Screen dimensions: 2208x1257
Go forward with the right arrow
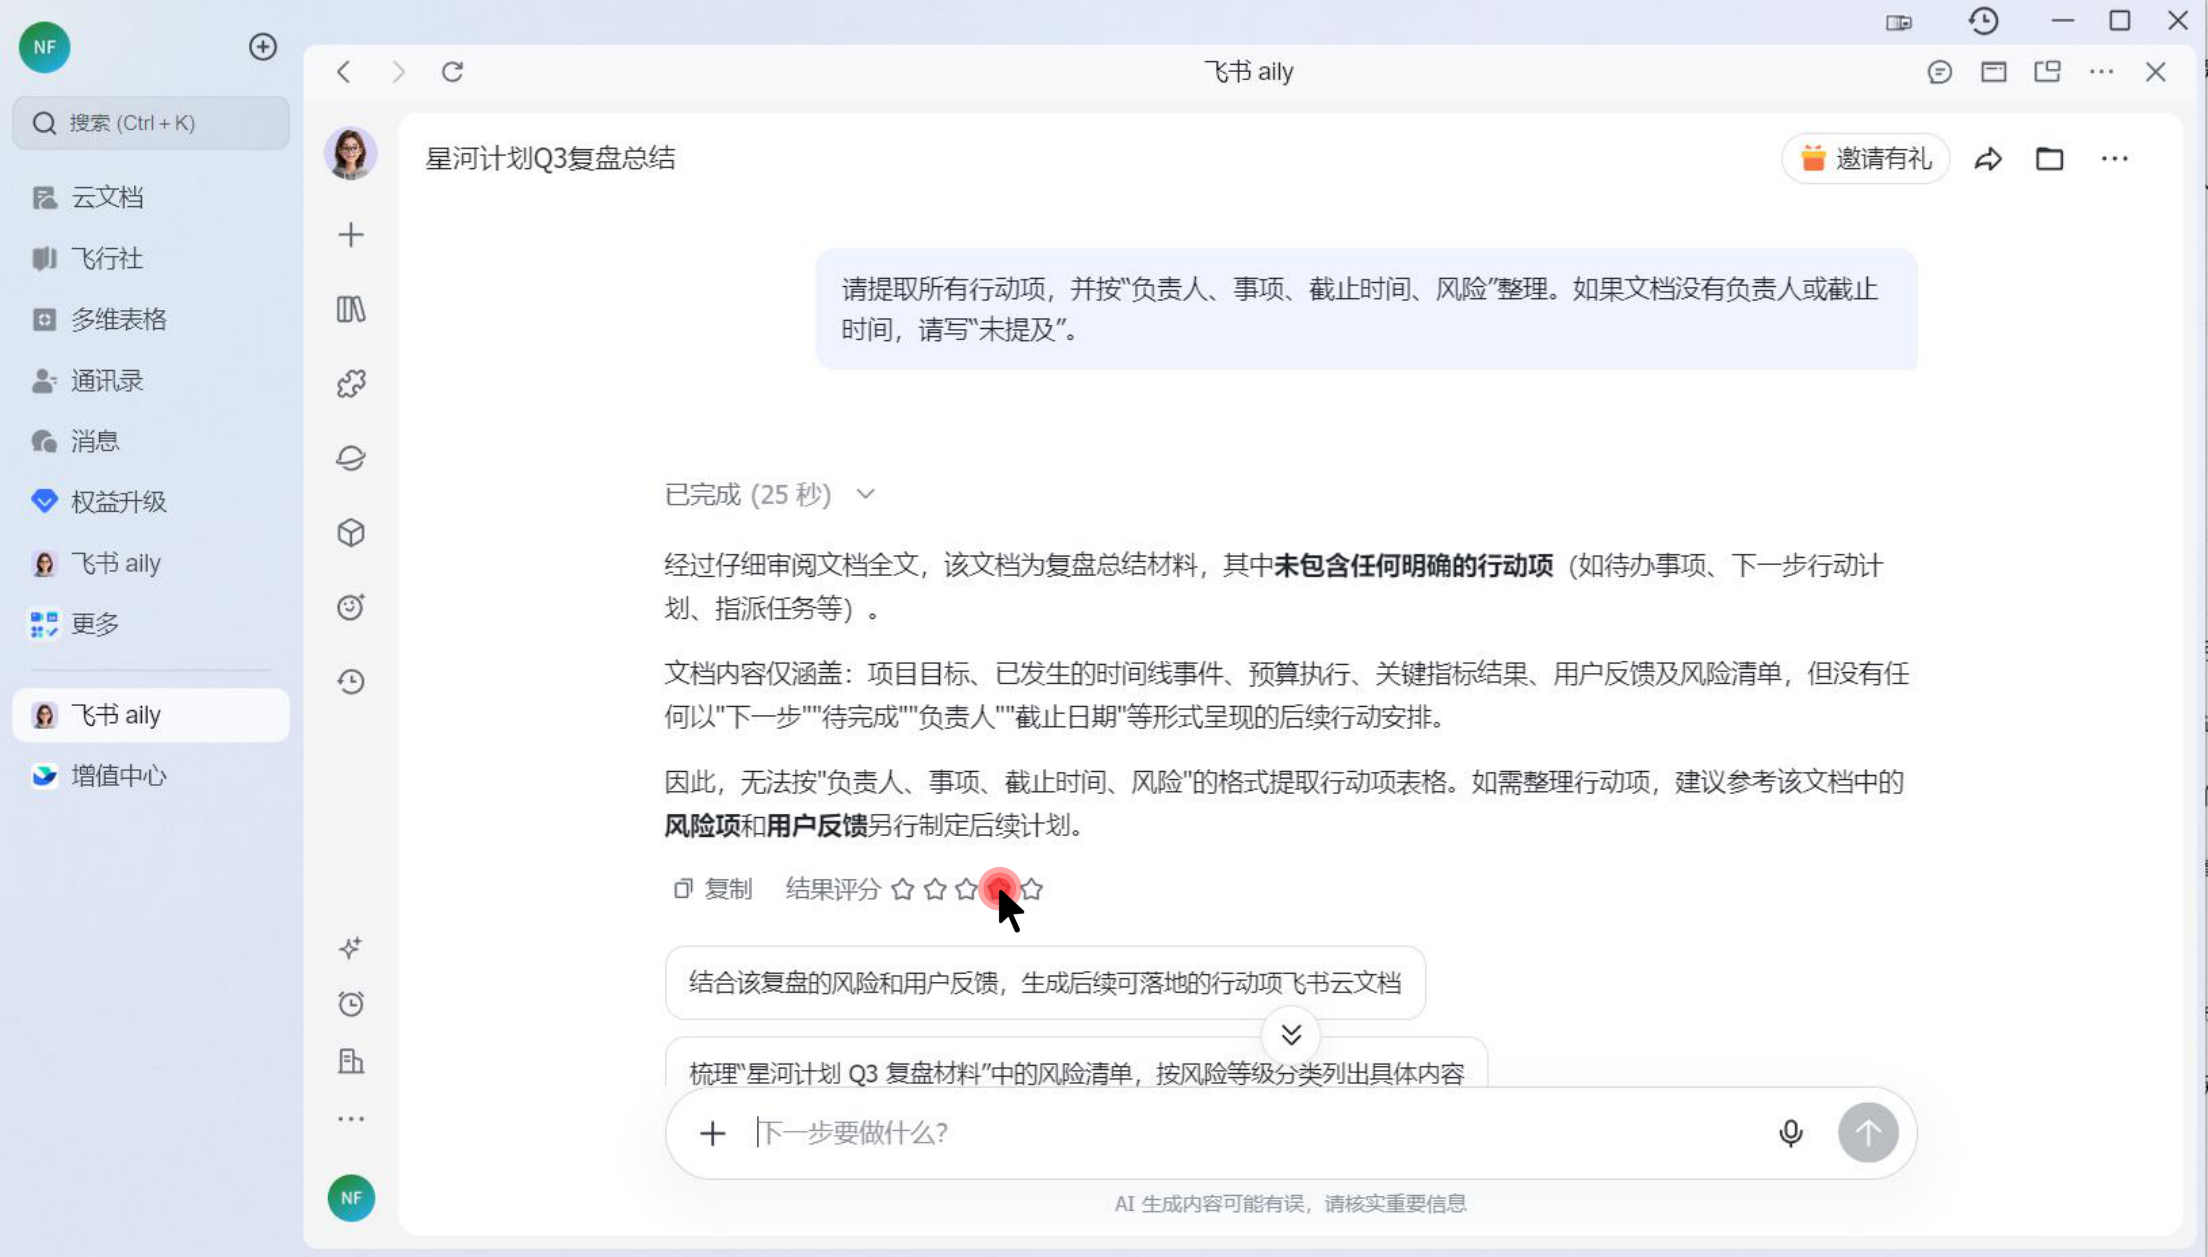(x=398, y=72)
